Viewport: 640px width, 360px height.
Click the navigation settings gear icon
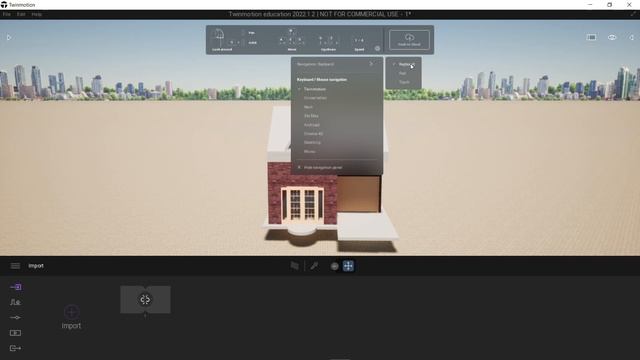(377, 49)
